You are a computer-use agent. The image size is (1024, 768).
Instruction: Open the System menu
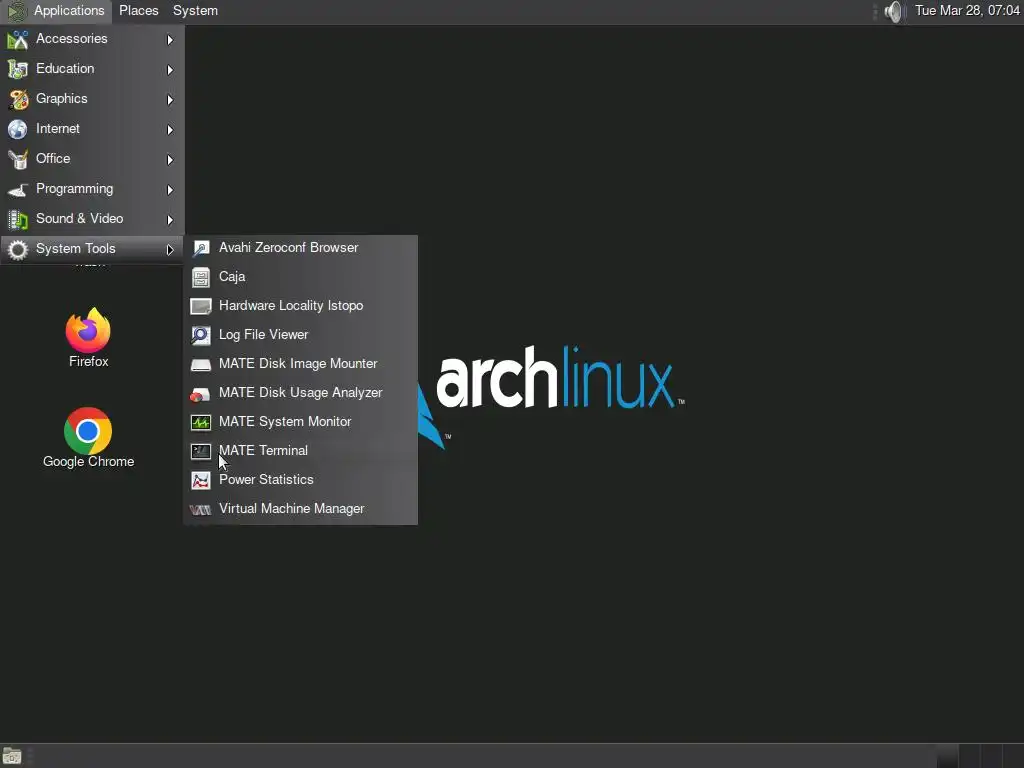[195, 11]
